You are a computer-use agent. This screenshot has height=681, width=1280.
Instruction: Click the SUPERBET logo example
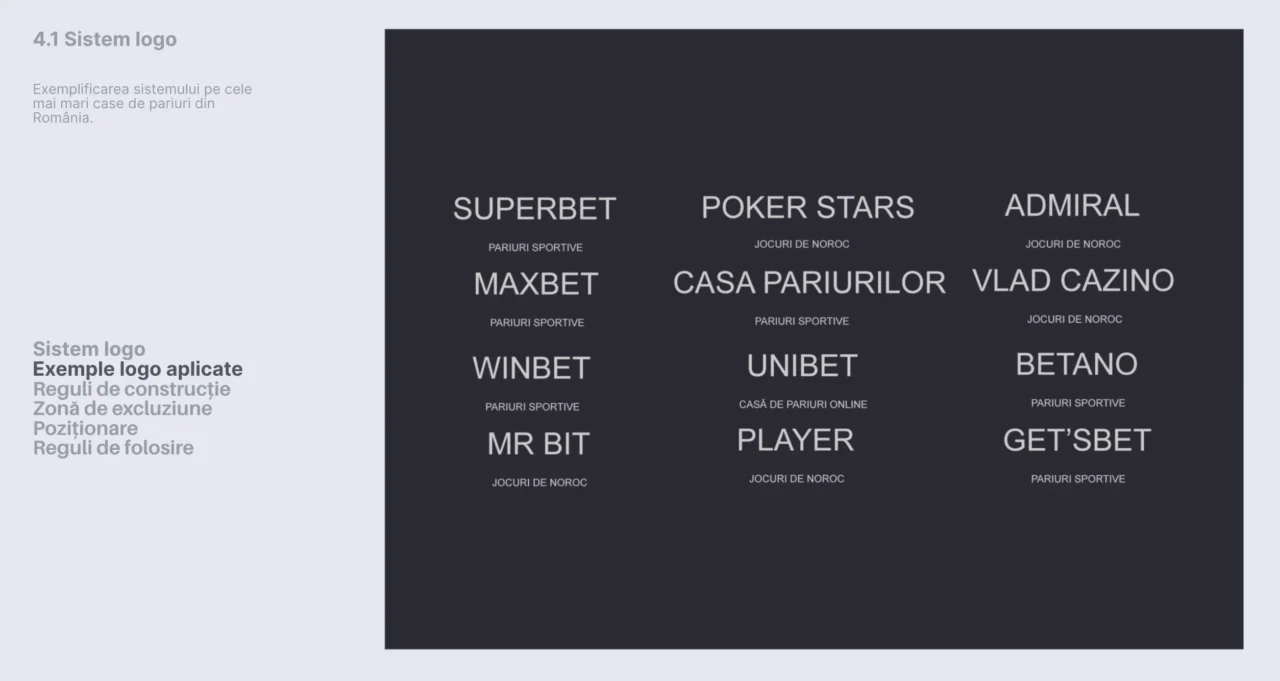click(534, 208)
